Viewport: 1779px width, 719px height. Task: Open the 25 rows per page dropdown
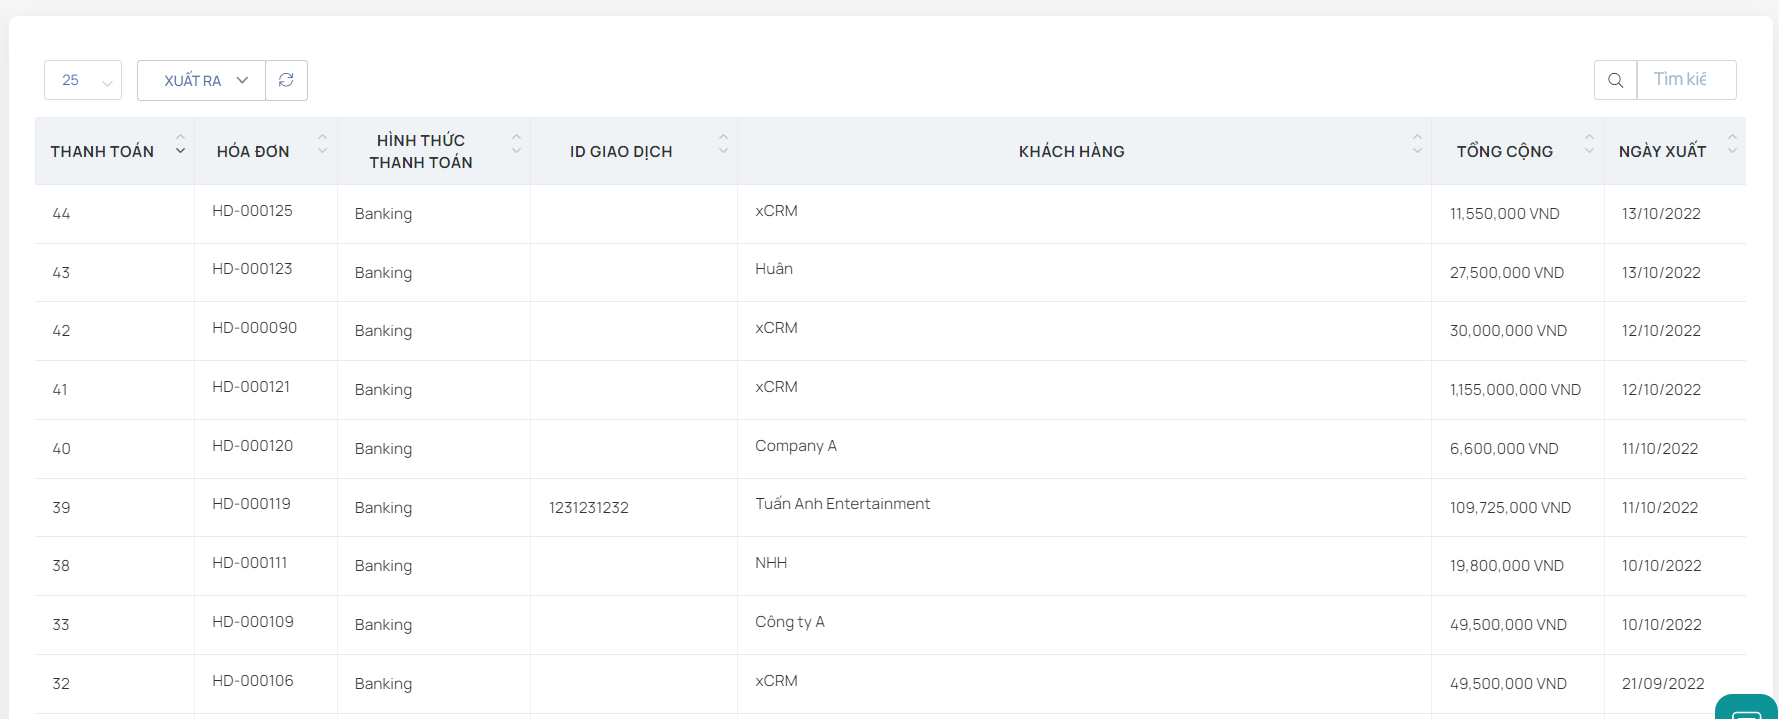click(x=83, y=80)
